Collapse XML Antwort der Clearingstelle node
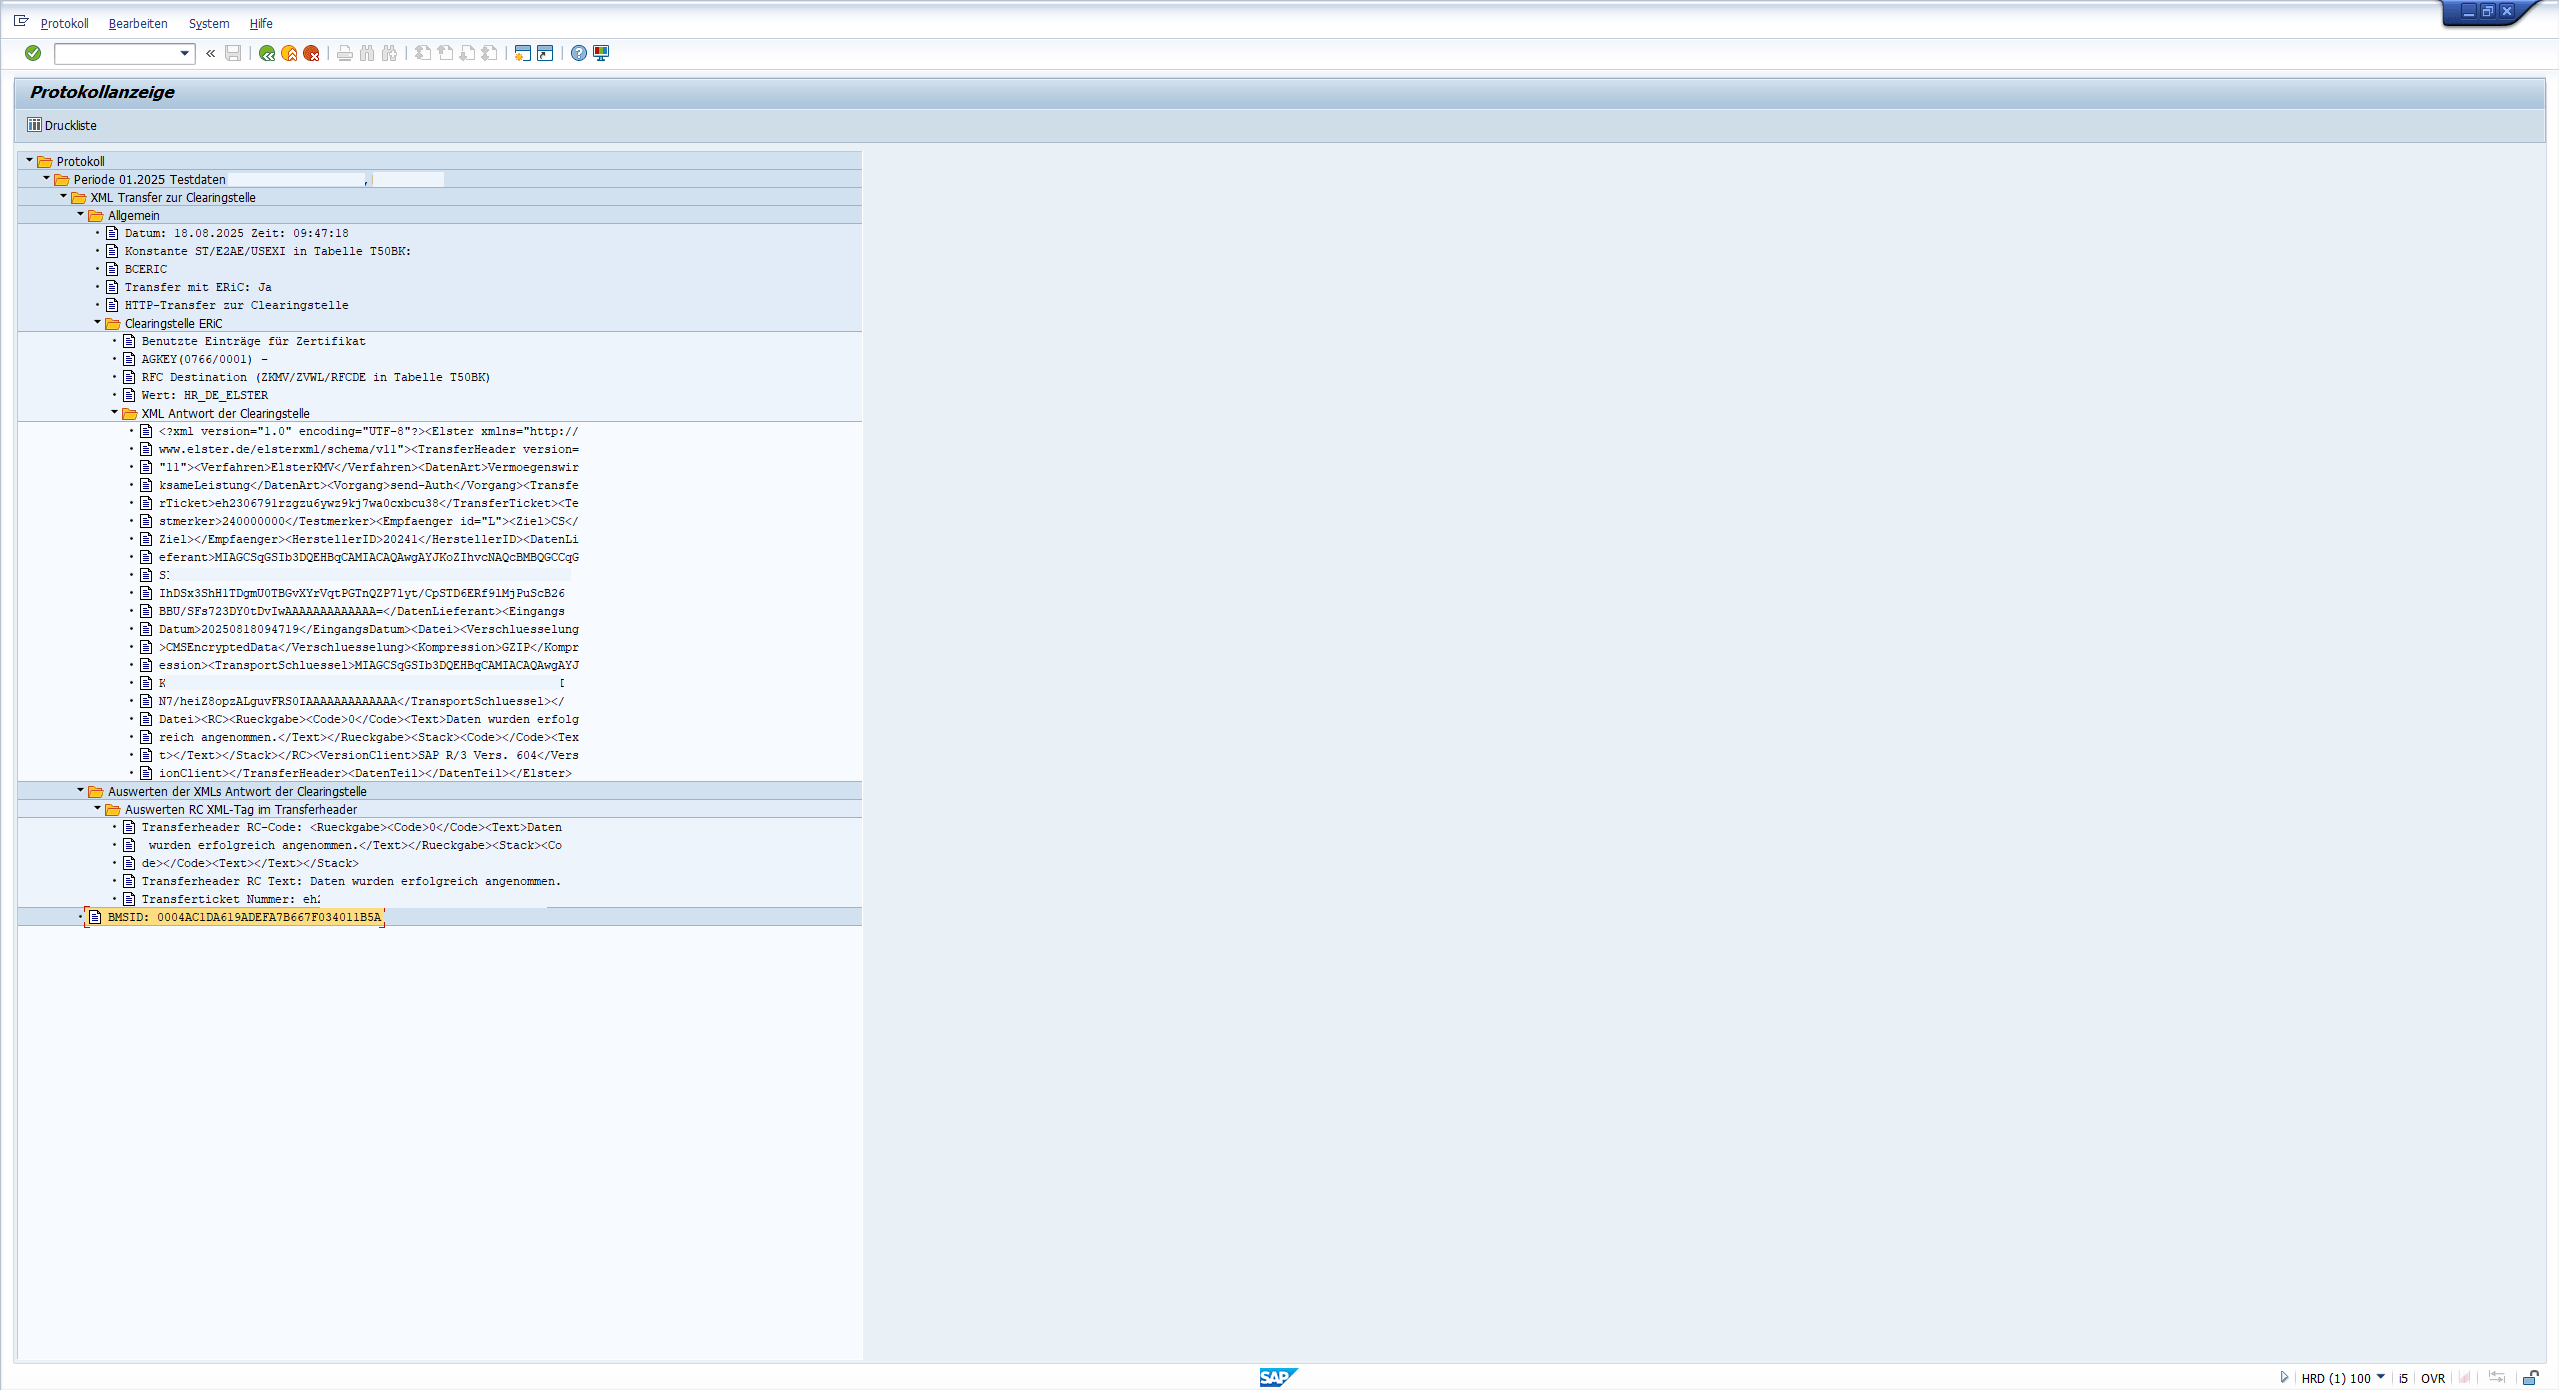The image size is (2559, 1390). pos(114,412)
